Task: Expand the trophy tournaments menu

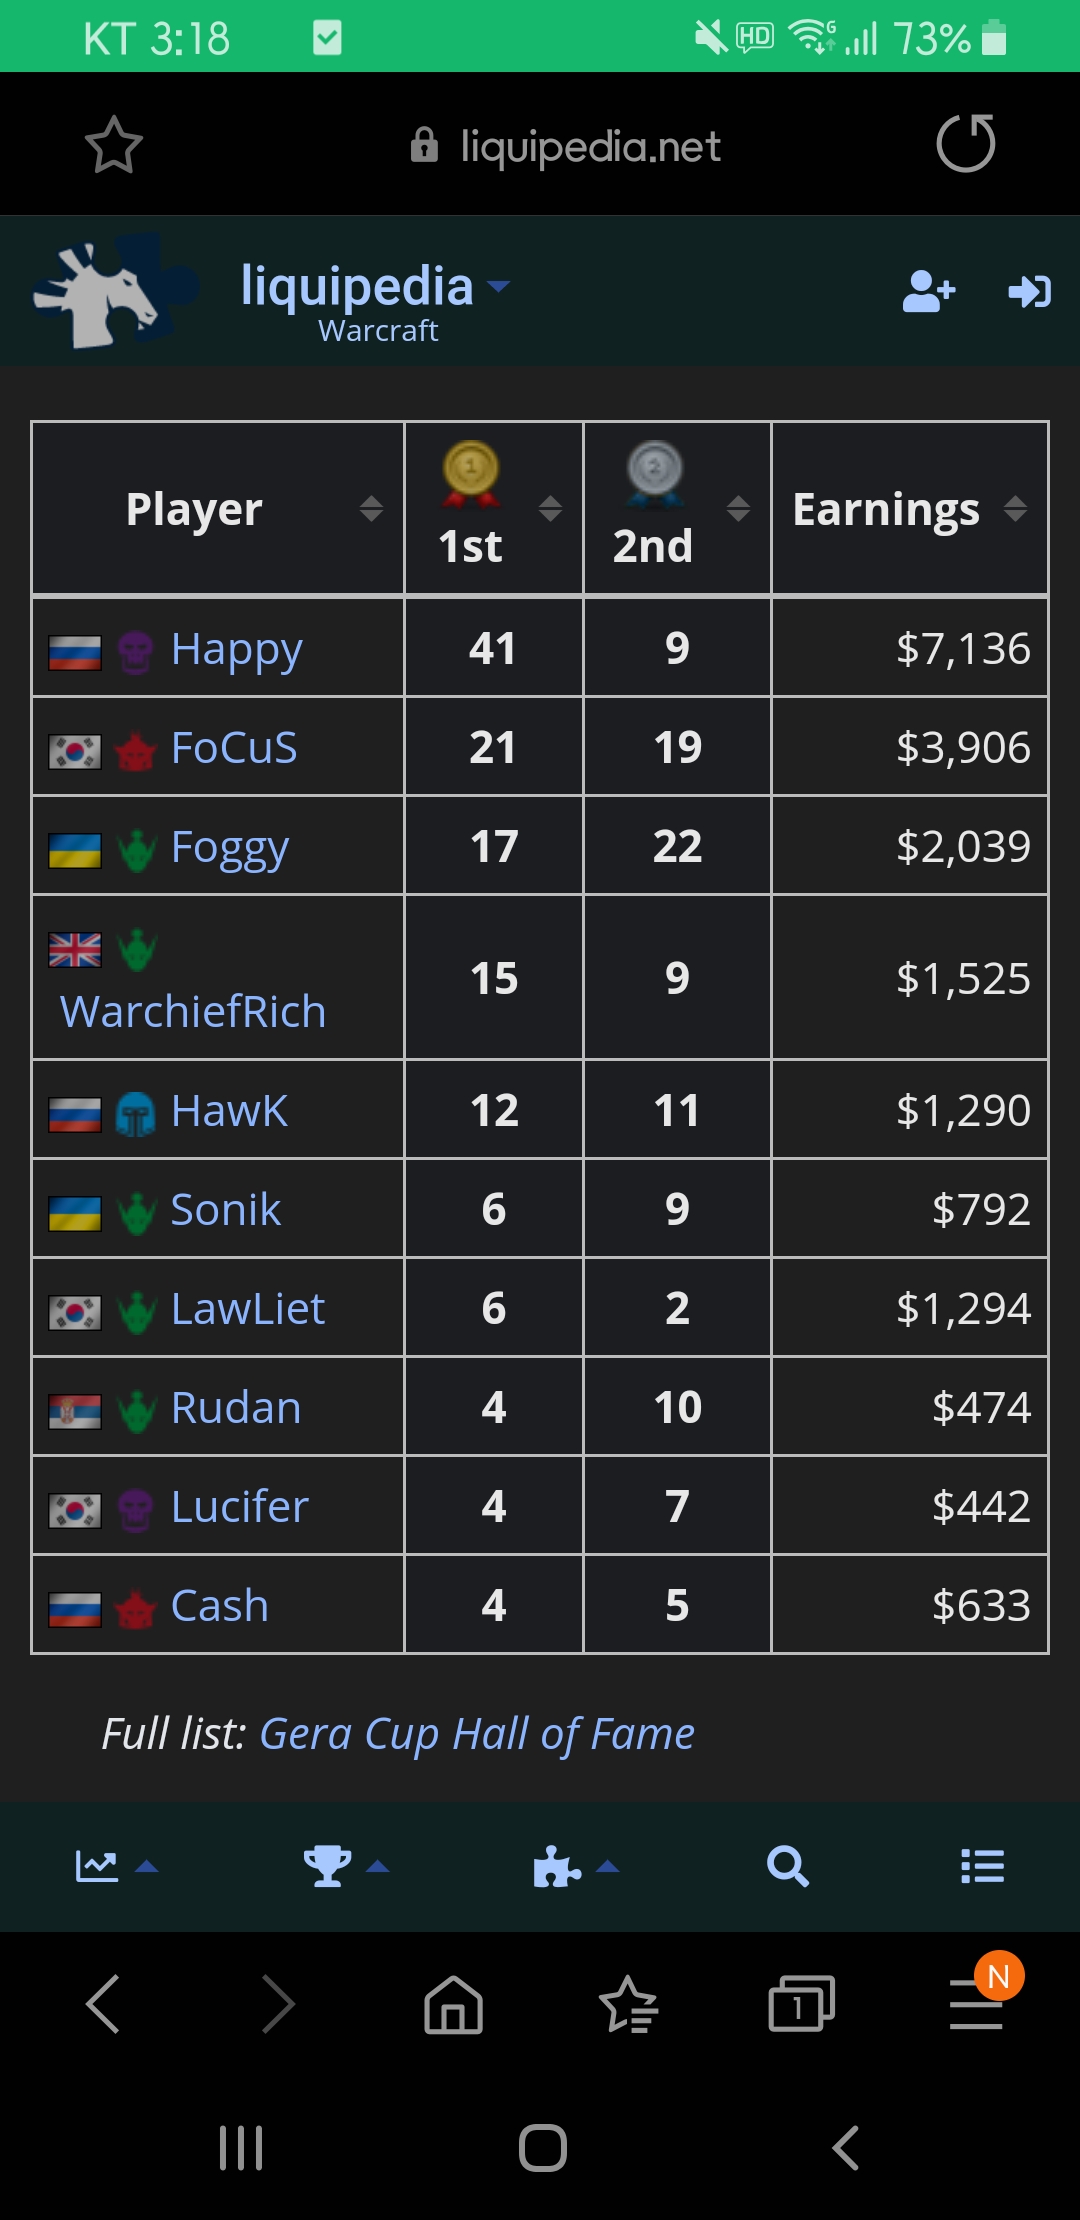Action: (346, 1866)
